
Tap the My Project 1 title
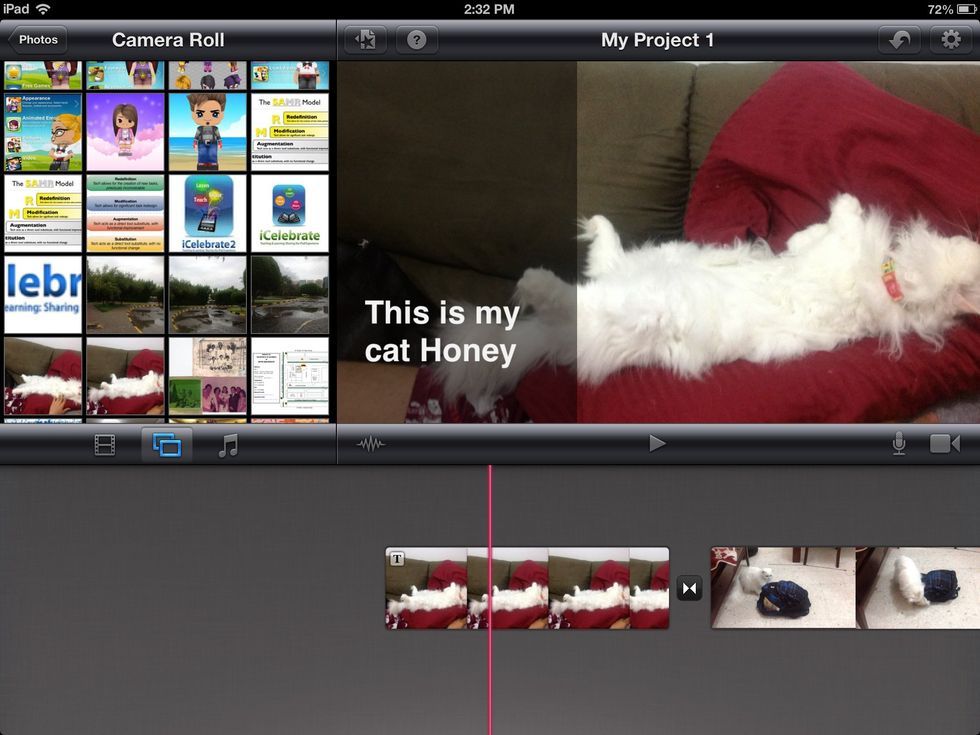[657, 40]
